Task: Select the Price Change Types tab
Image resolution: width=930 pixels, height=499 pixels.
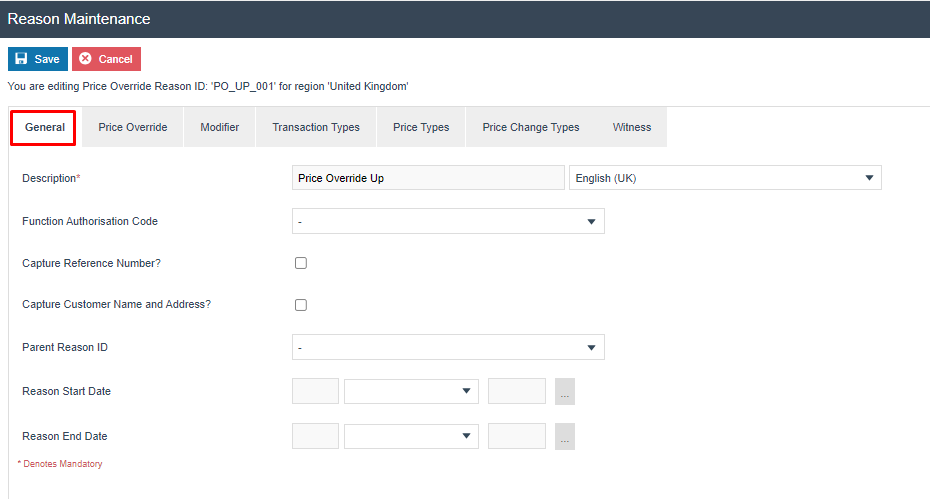Action: [x=531, y=127]
